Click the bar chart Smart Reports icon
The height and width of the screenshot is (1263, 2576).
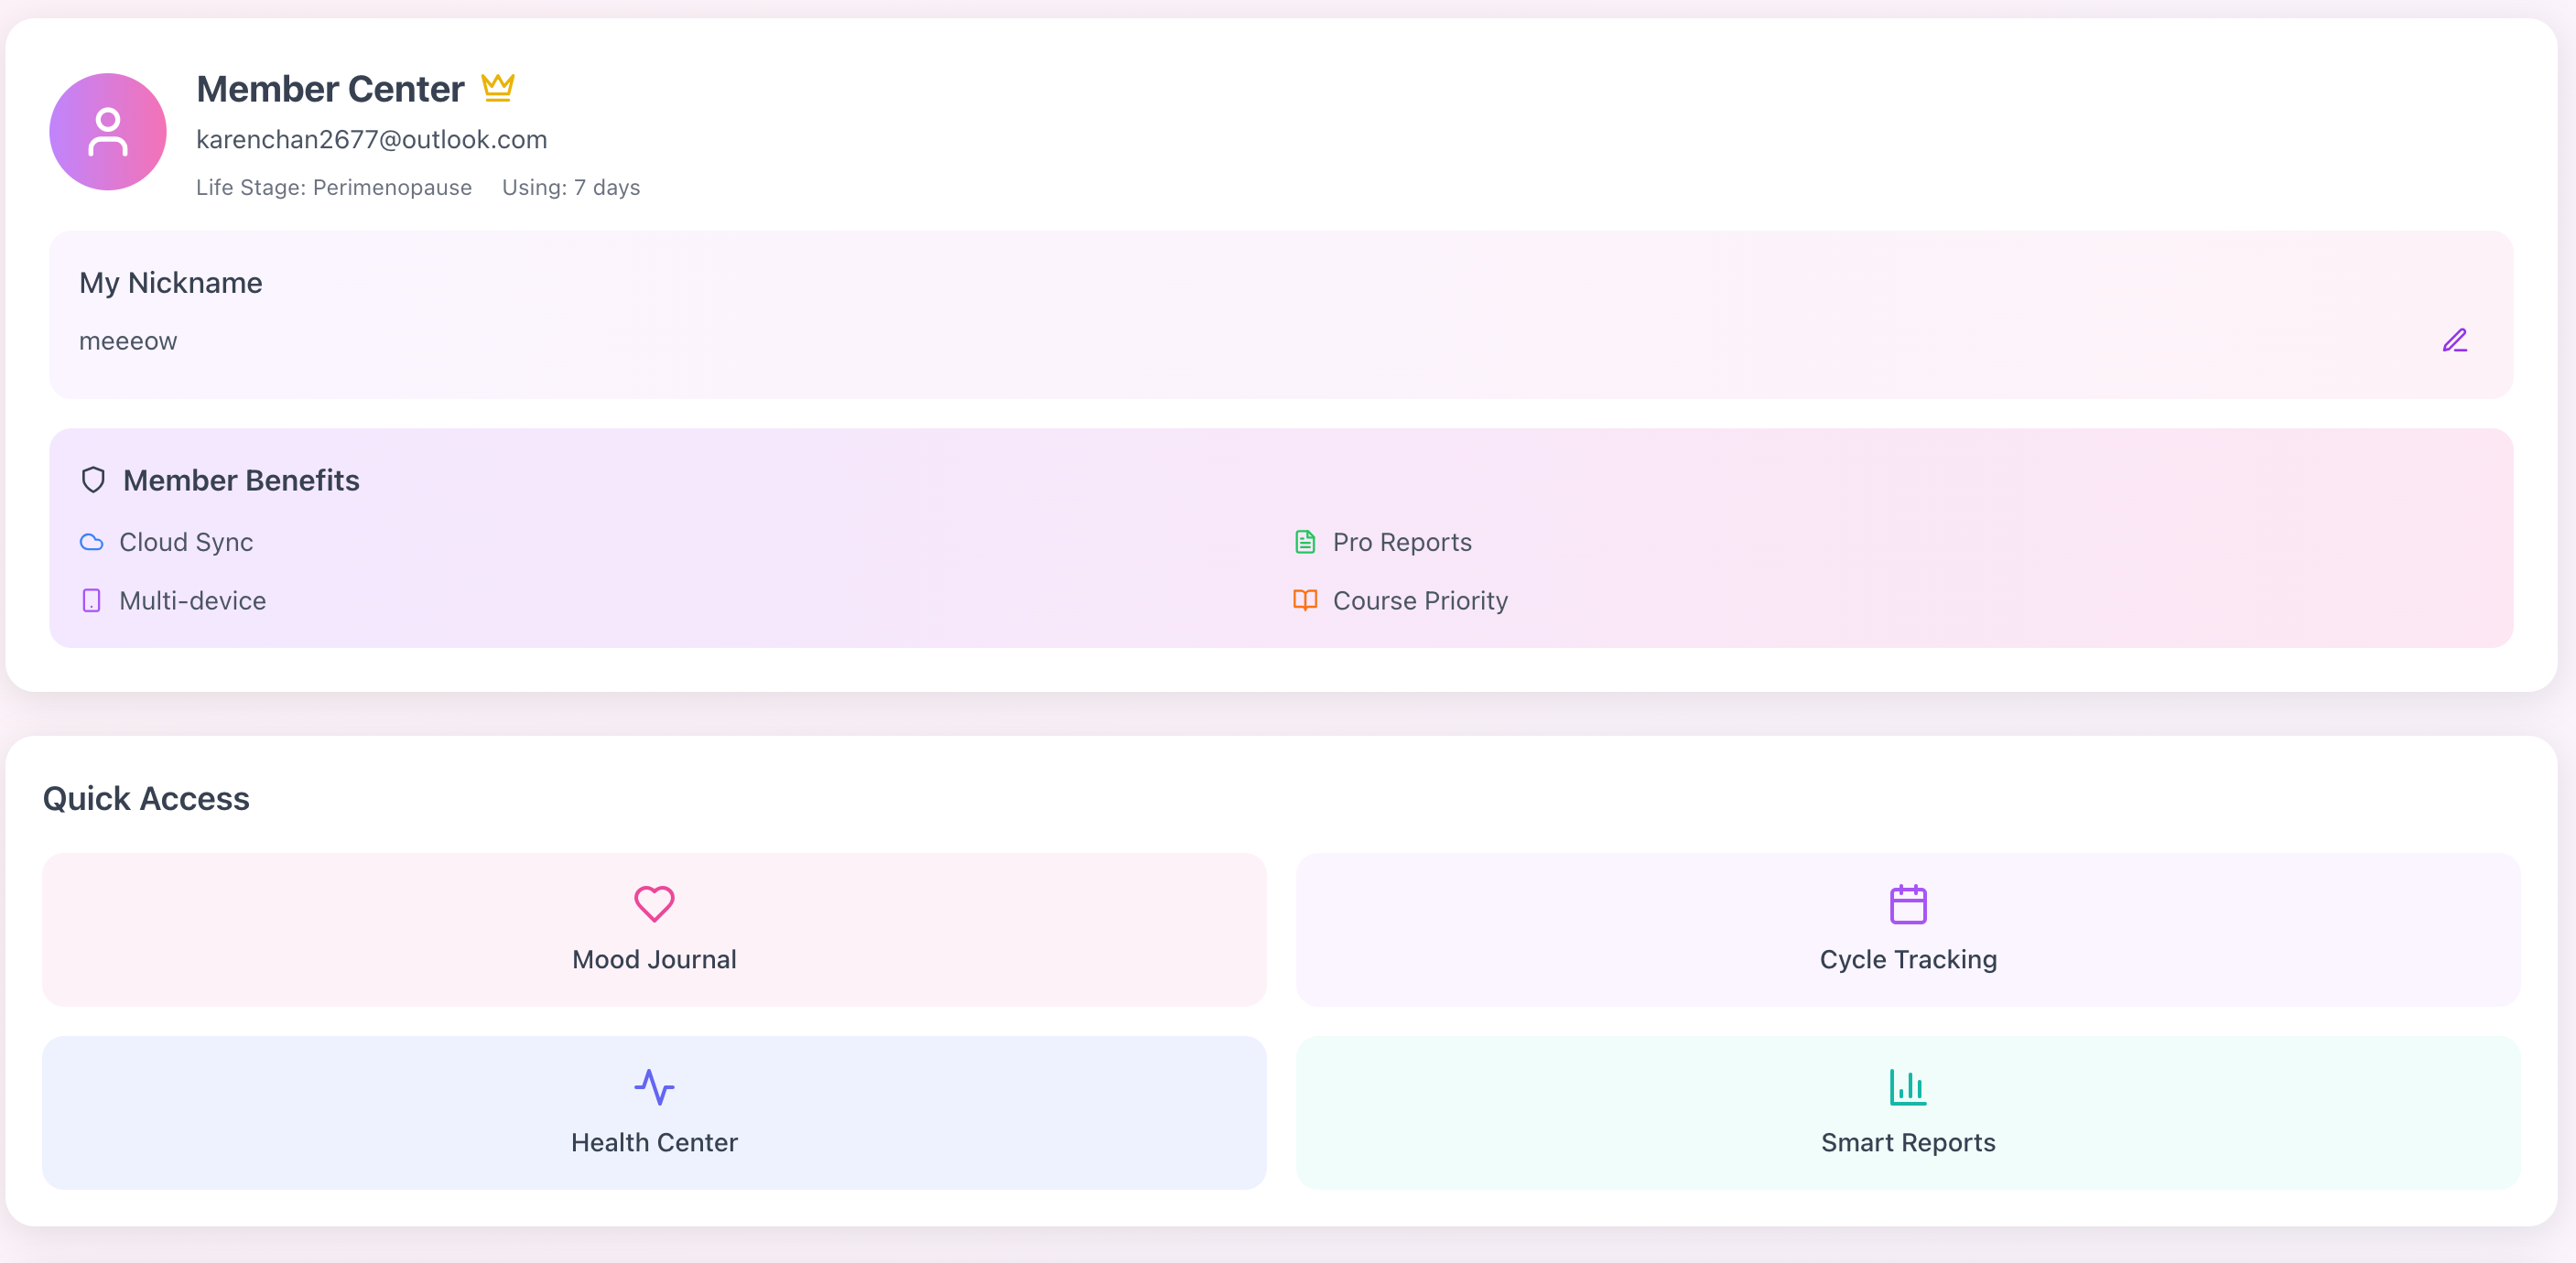[1907, 1087]
